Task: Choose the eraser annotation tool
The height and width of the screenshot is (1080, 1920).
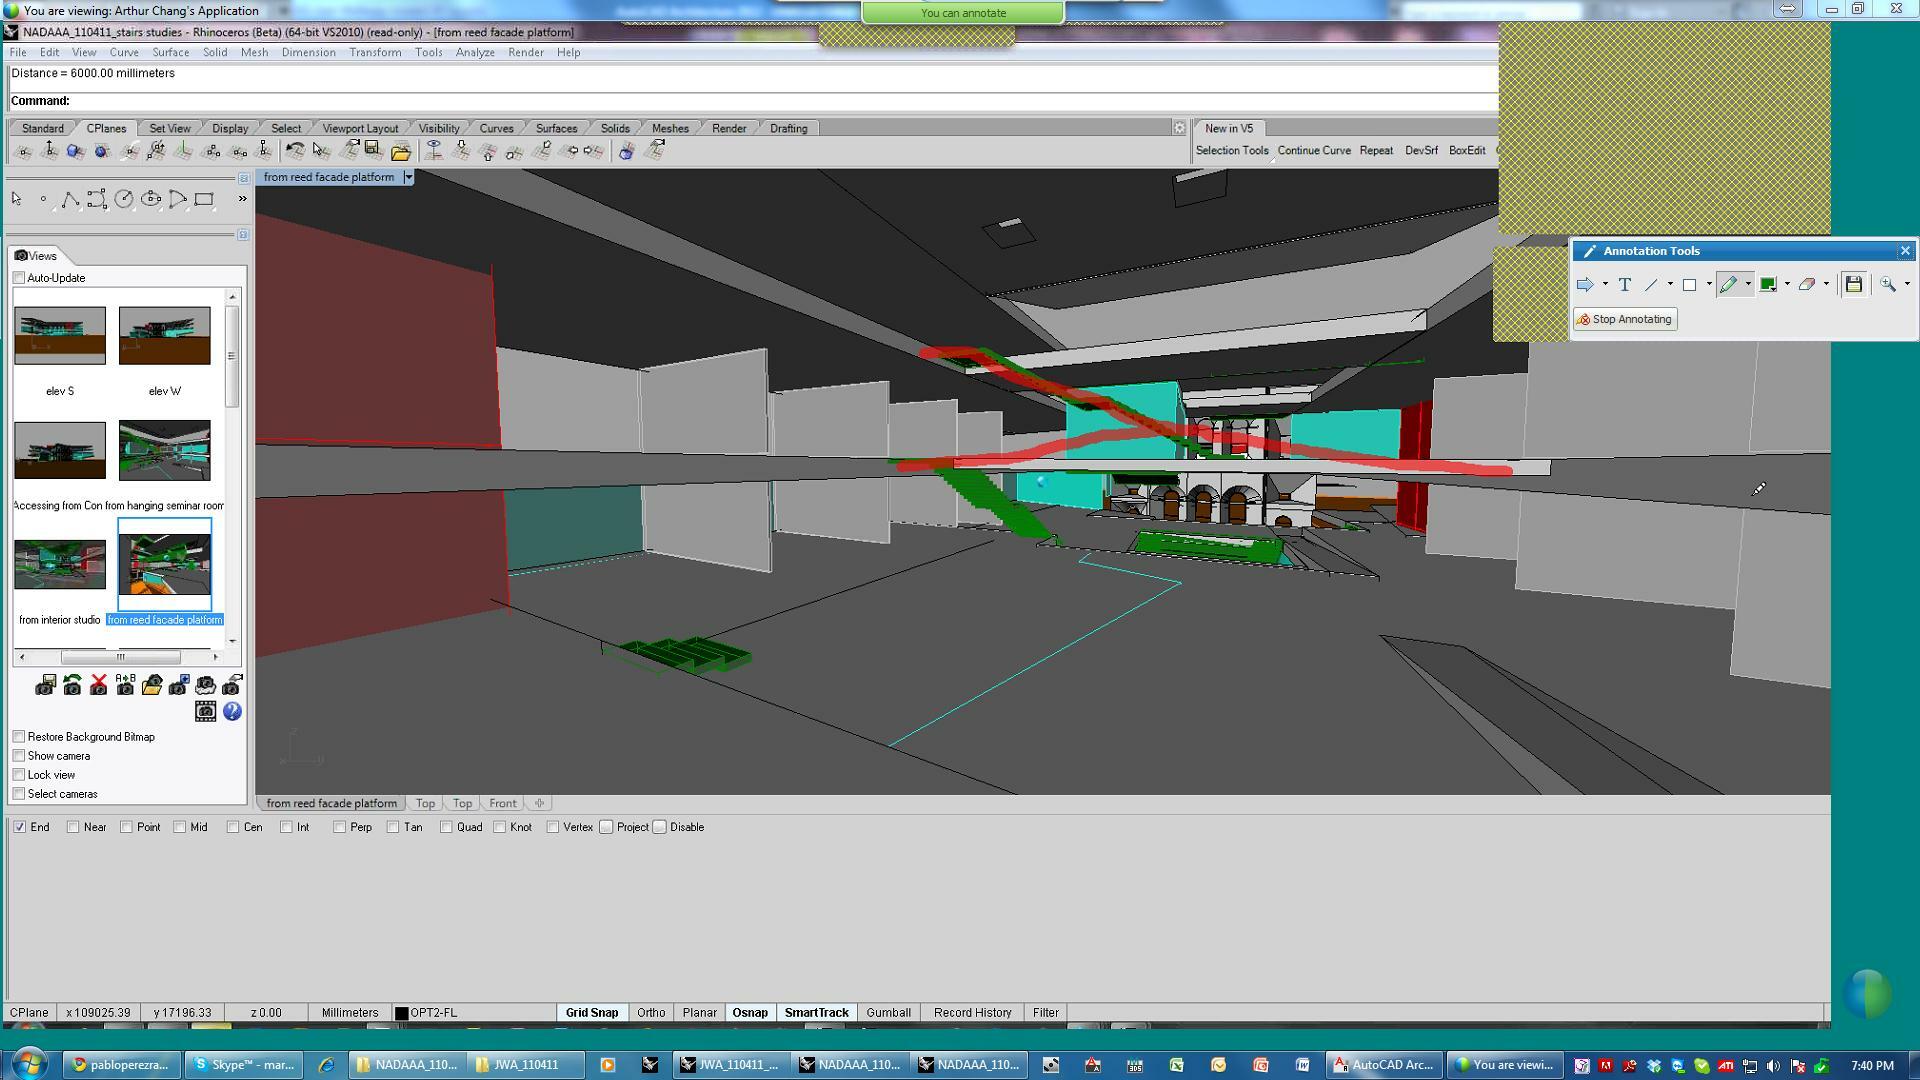Action: (x=1807, y=285)
